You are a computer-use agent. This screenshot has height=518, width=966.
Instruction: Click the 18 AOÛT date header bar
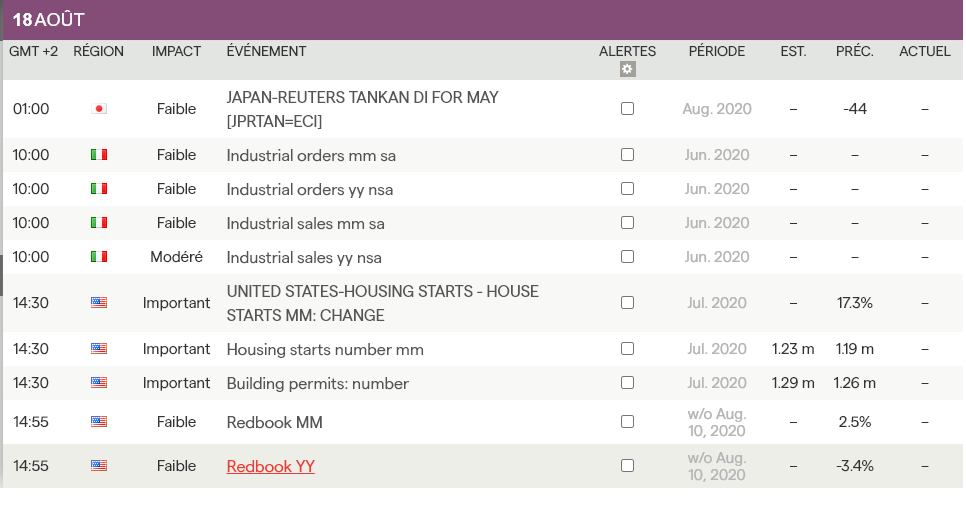tap(482, 20)
